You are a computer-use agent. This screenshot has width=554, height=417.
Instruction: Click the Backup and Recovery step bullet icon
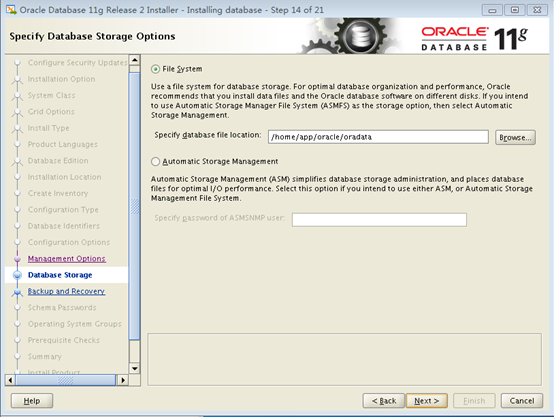(x=17, y=292)
